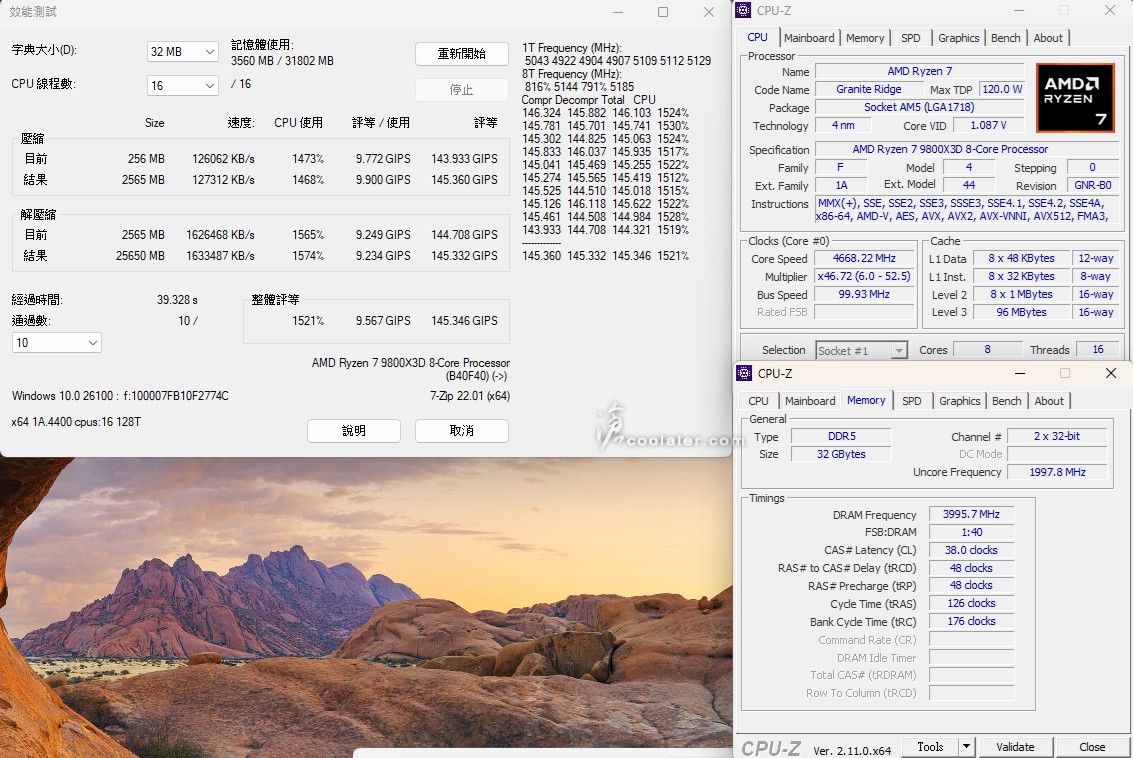Image resolution: width=1133 pixels, height=758 pixels.
Task: Click the Package value Socket AM5 (LGA1718)
Action: (919, 107)
